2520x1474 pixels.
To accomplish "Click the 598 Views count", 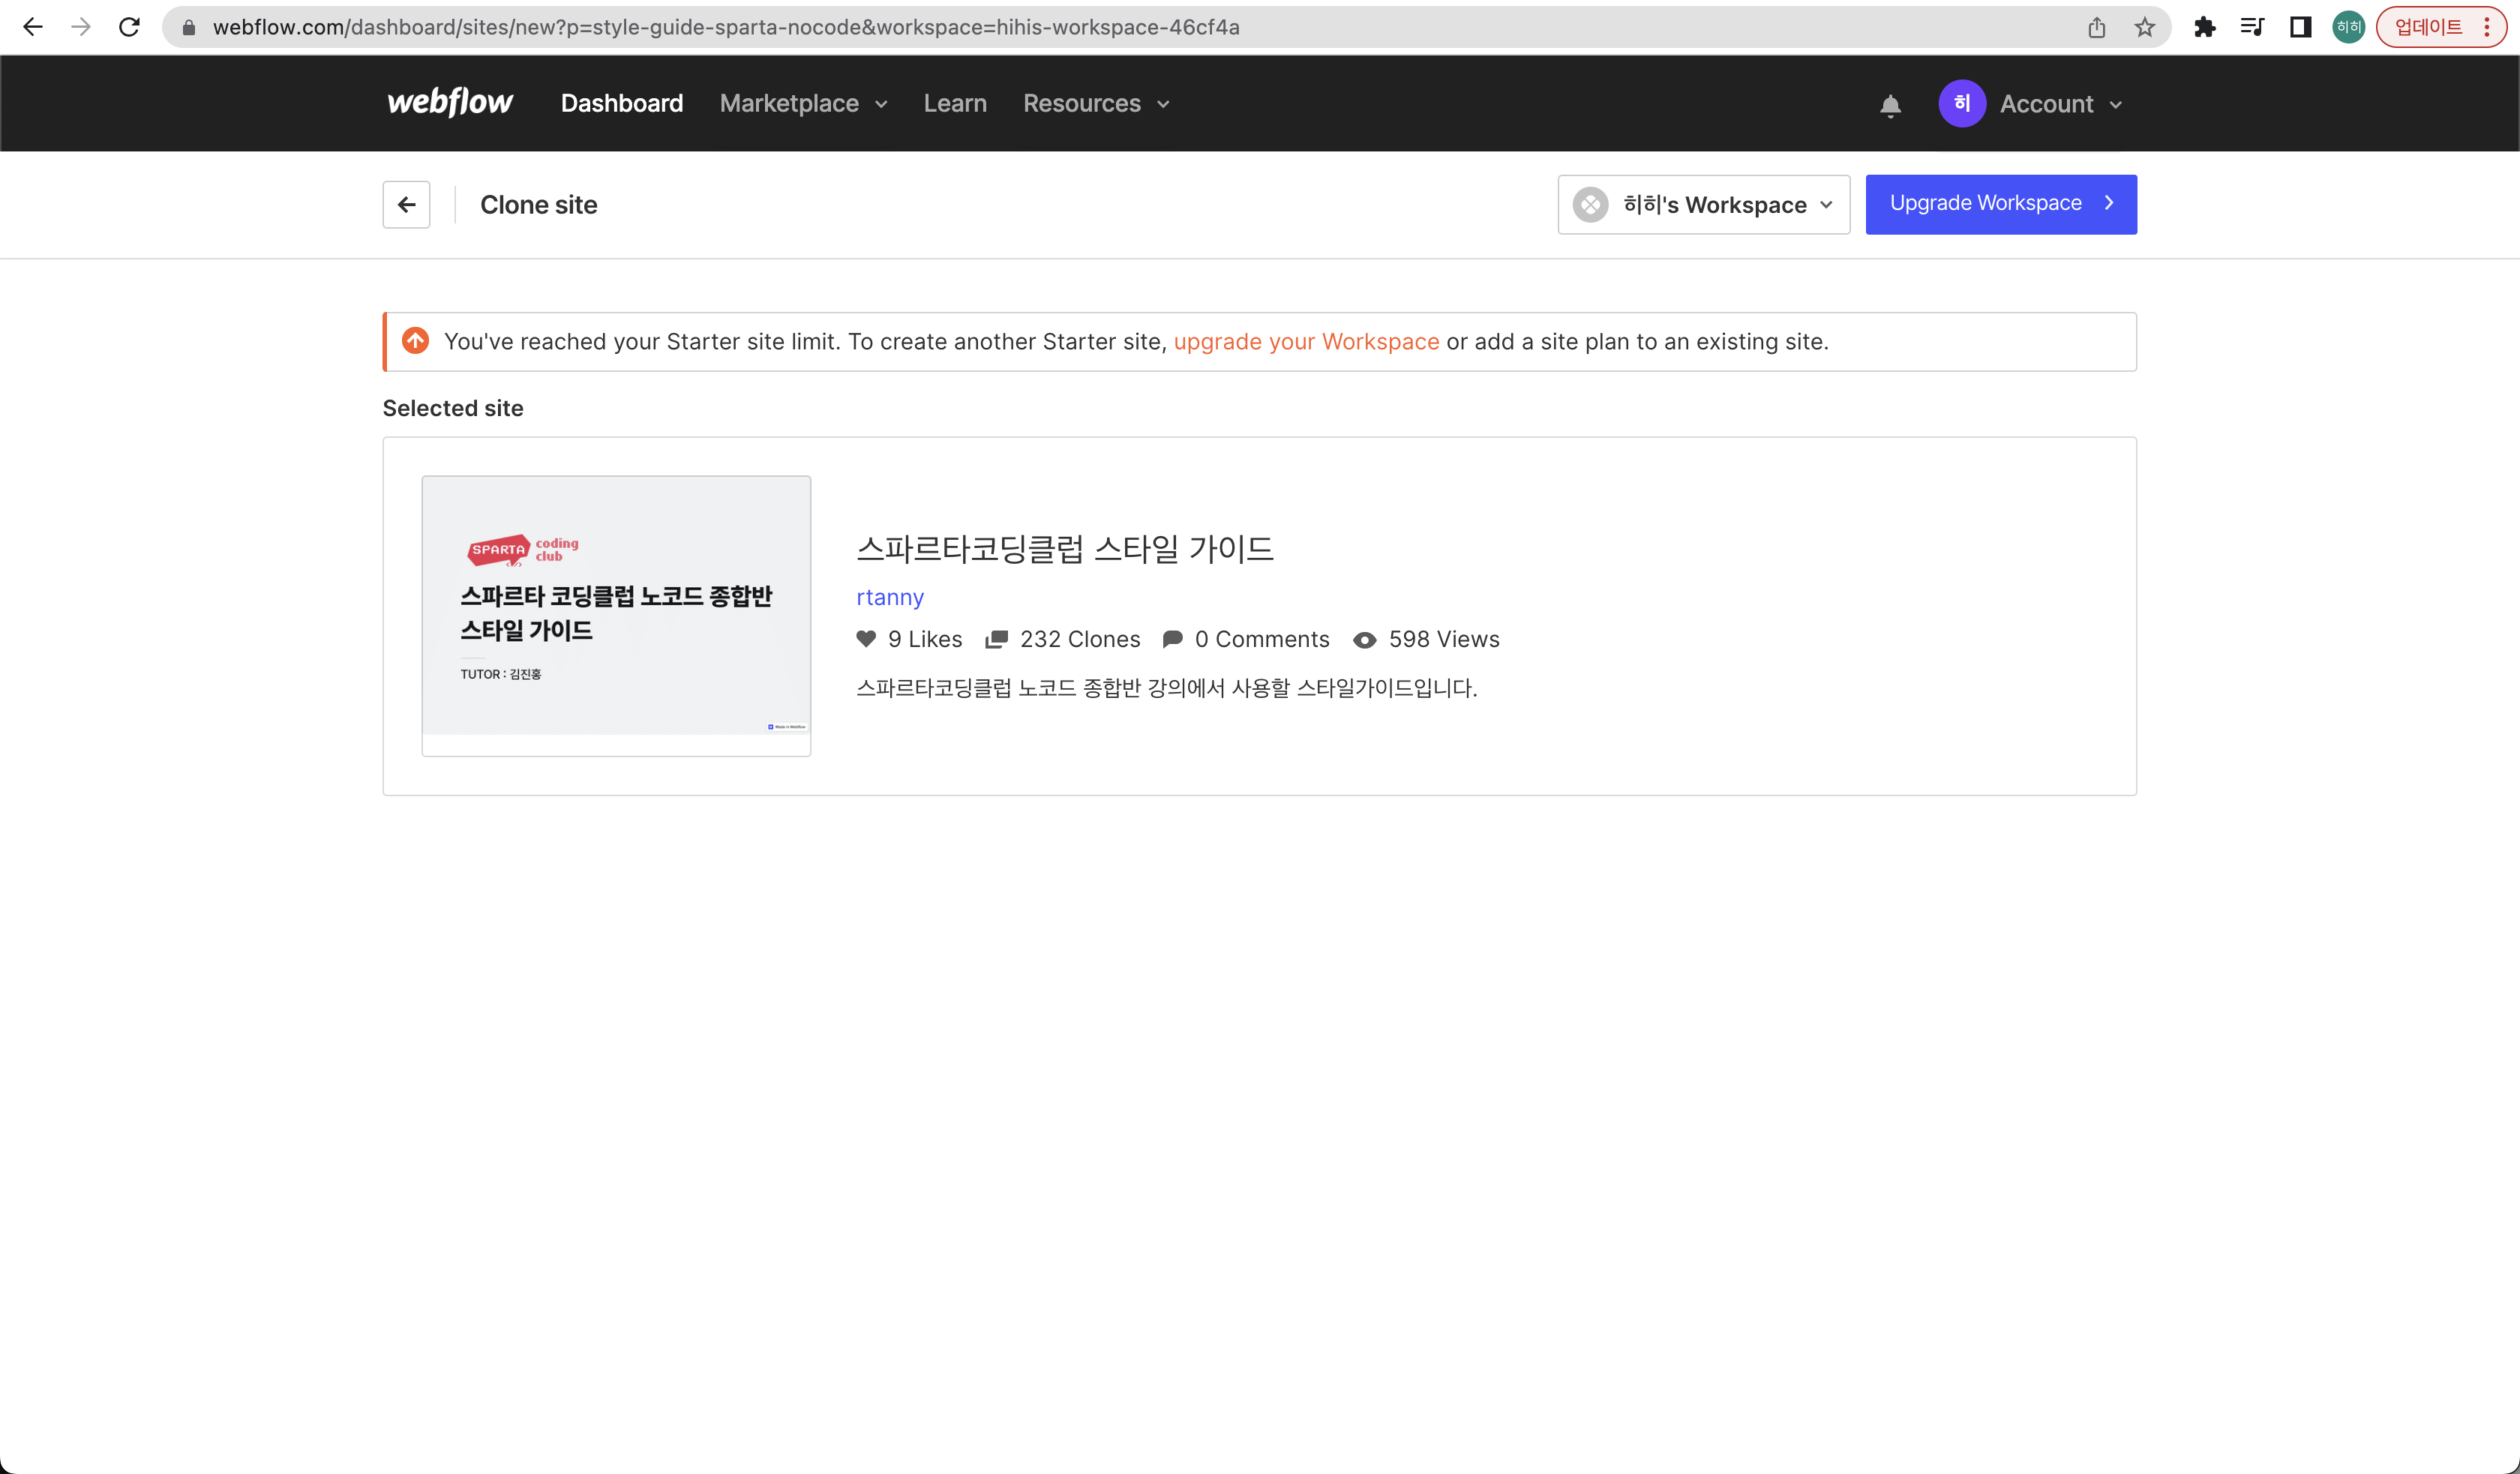I will [1444, 639].
